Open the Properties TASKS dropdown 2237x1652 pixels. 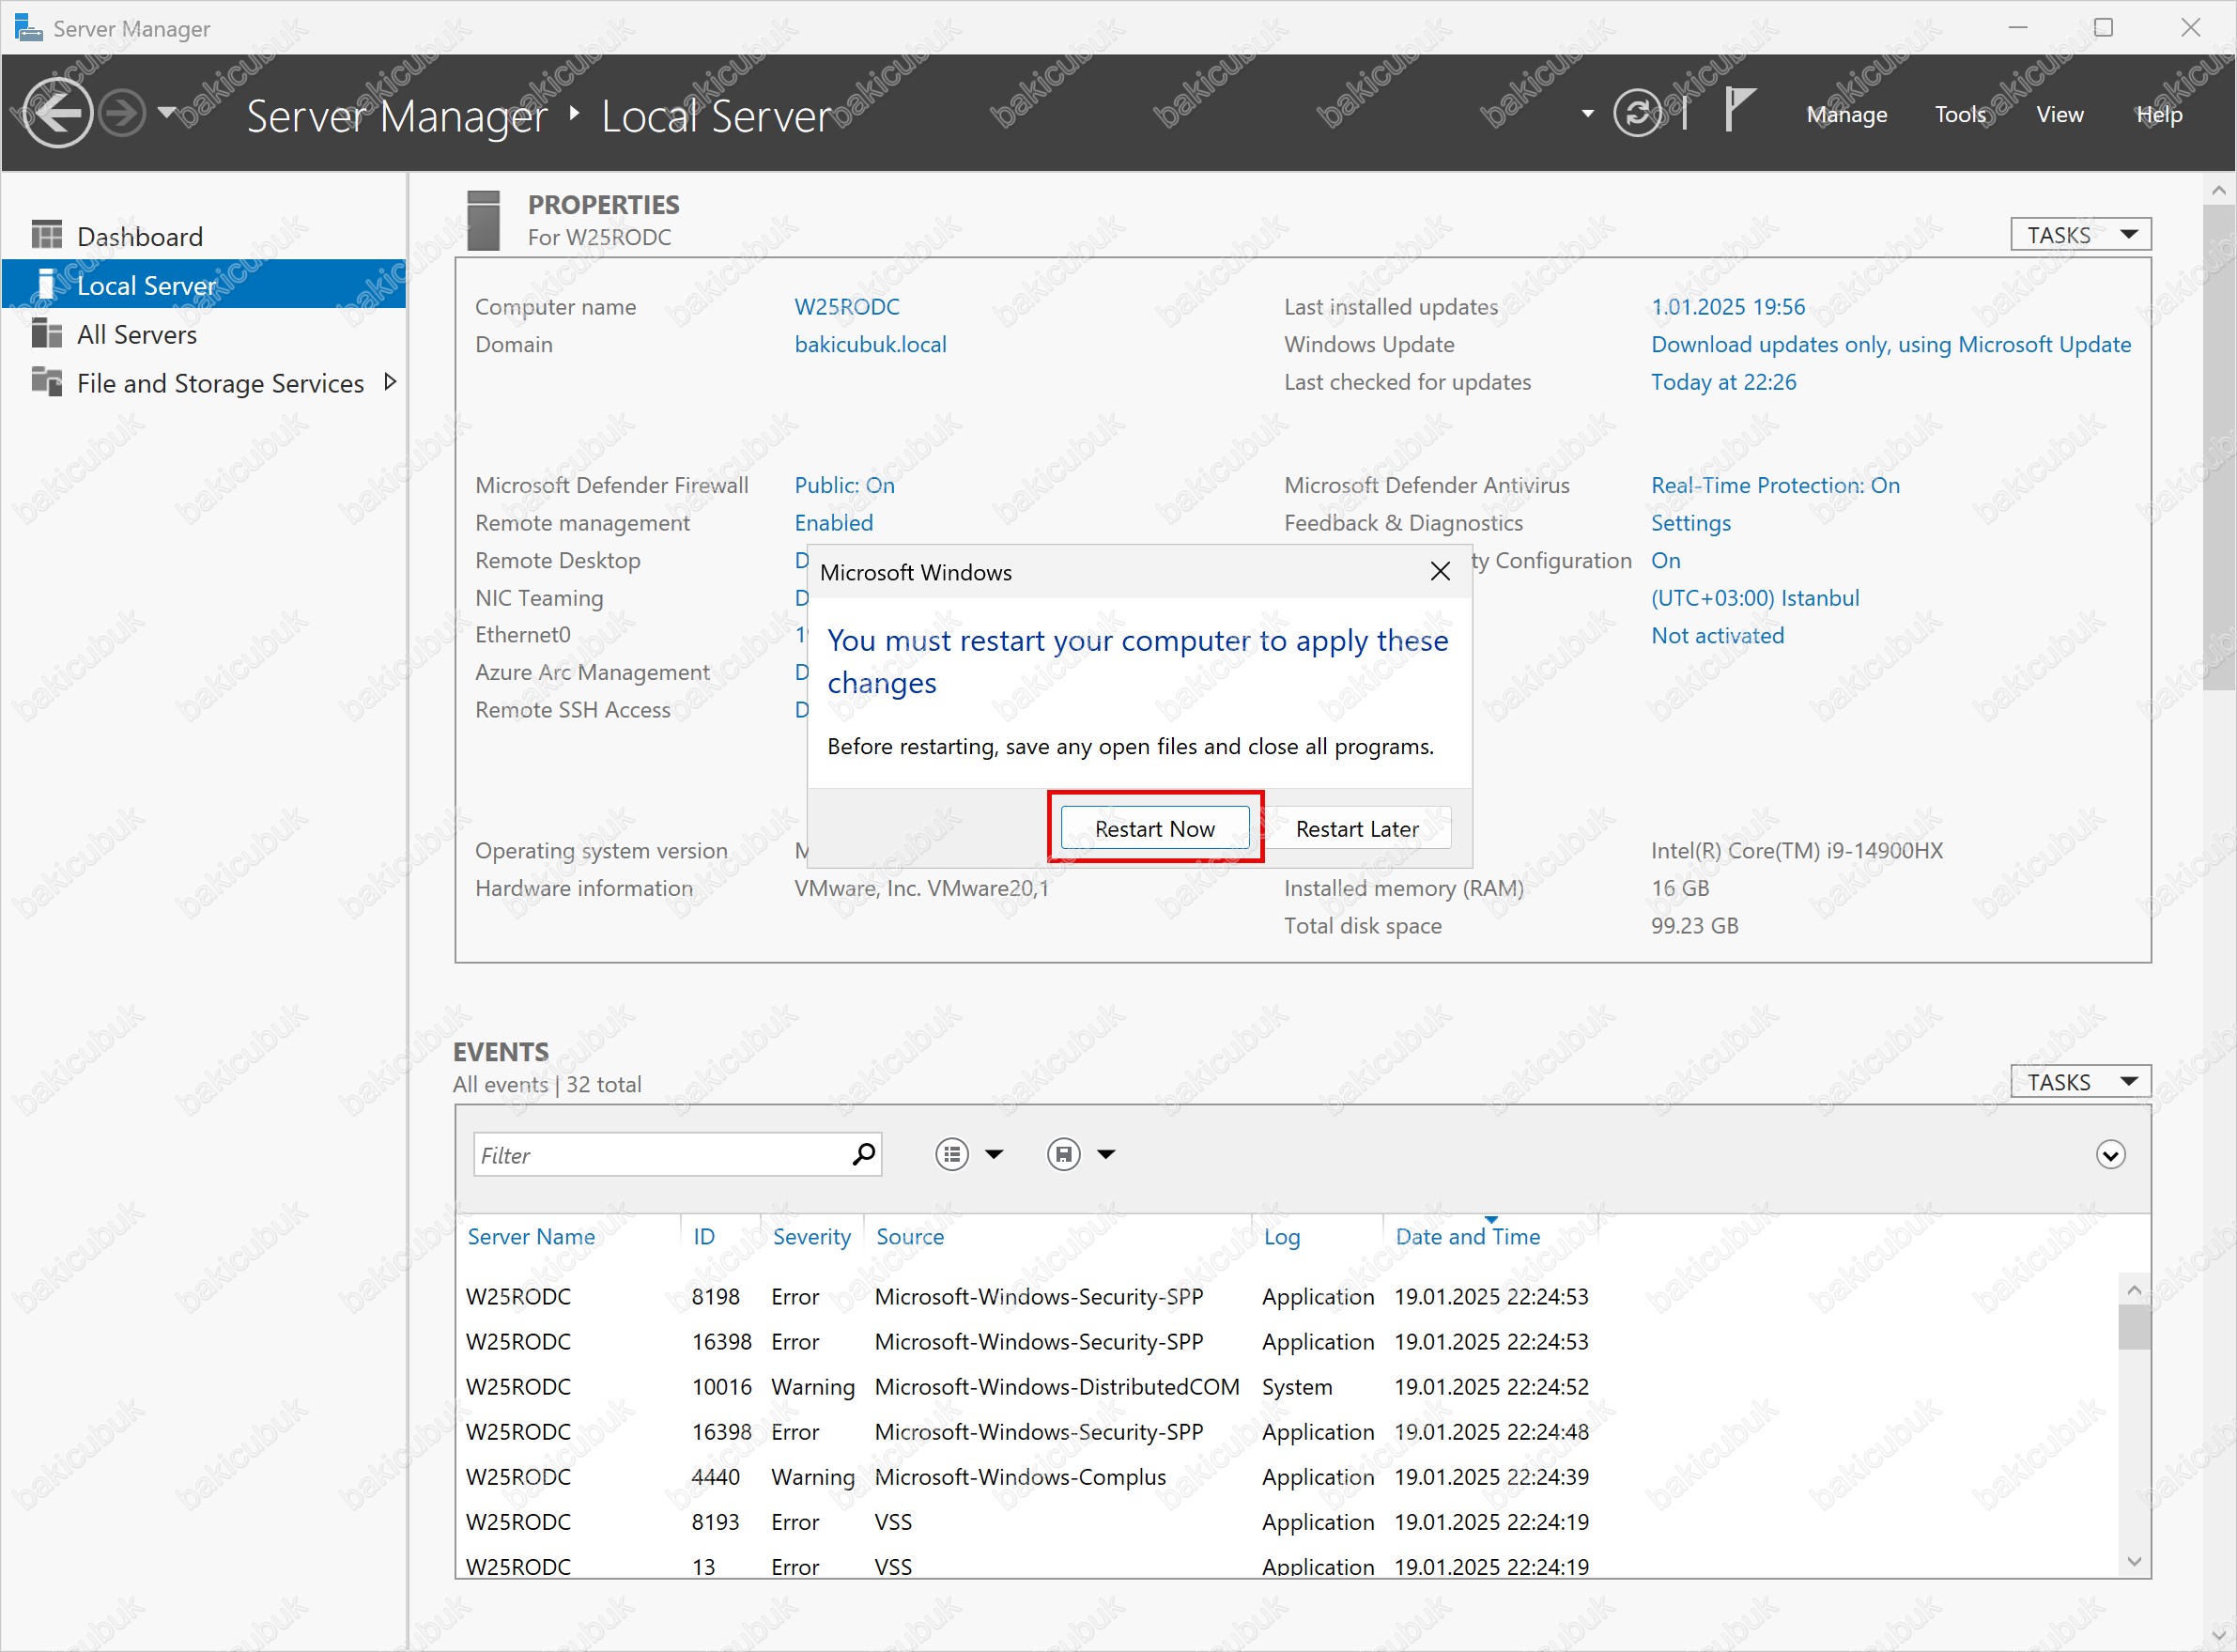(2080, 235)
